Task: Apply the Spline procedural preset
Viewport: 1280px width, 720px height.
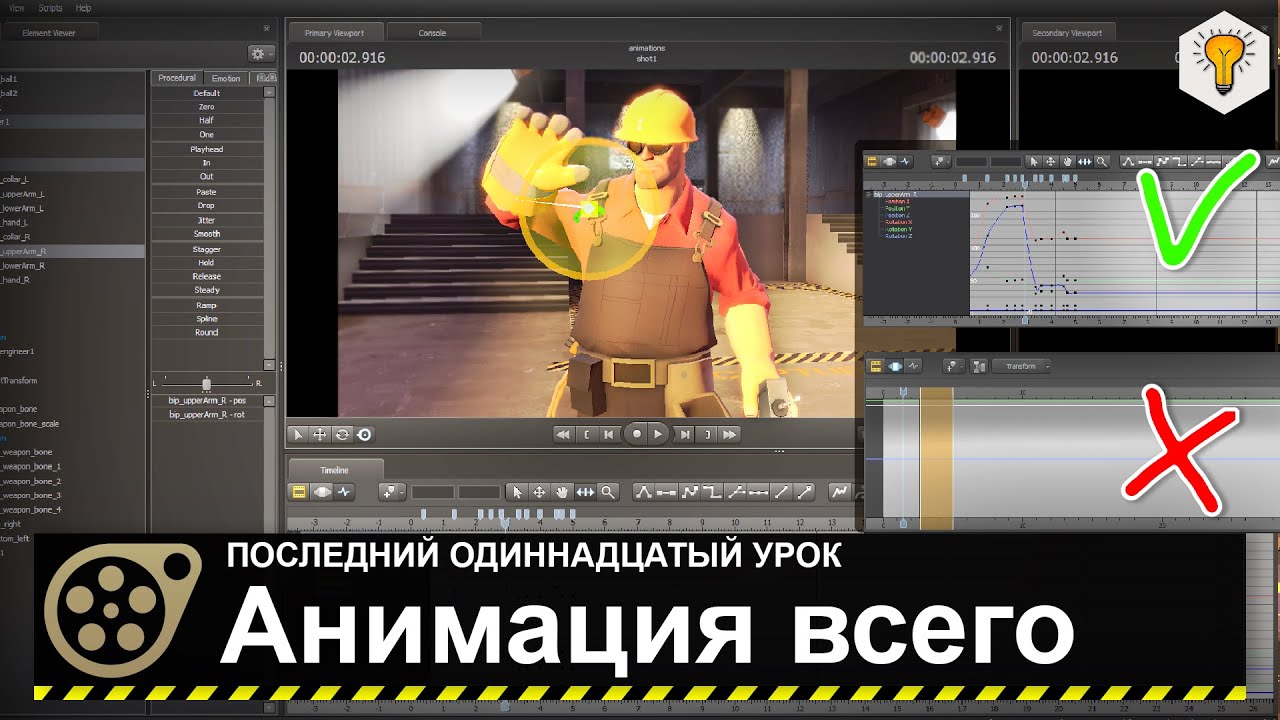Action: (206, 319)
